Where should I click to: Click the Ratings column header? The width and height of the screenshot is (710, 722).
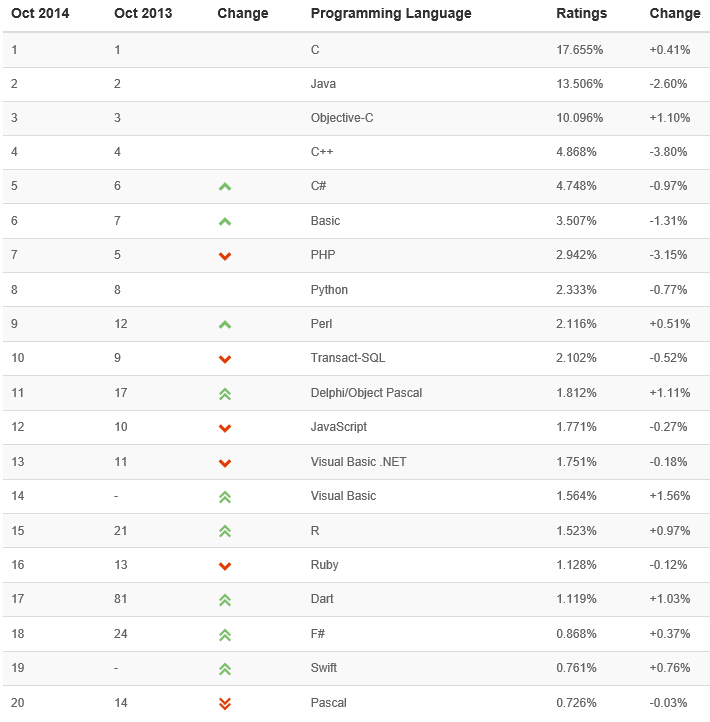[581, 14]
